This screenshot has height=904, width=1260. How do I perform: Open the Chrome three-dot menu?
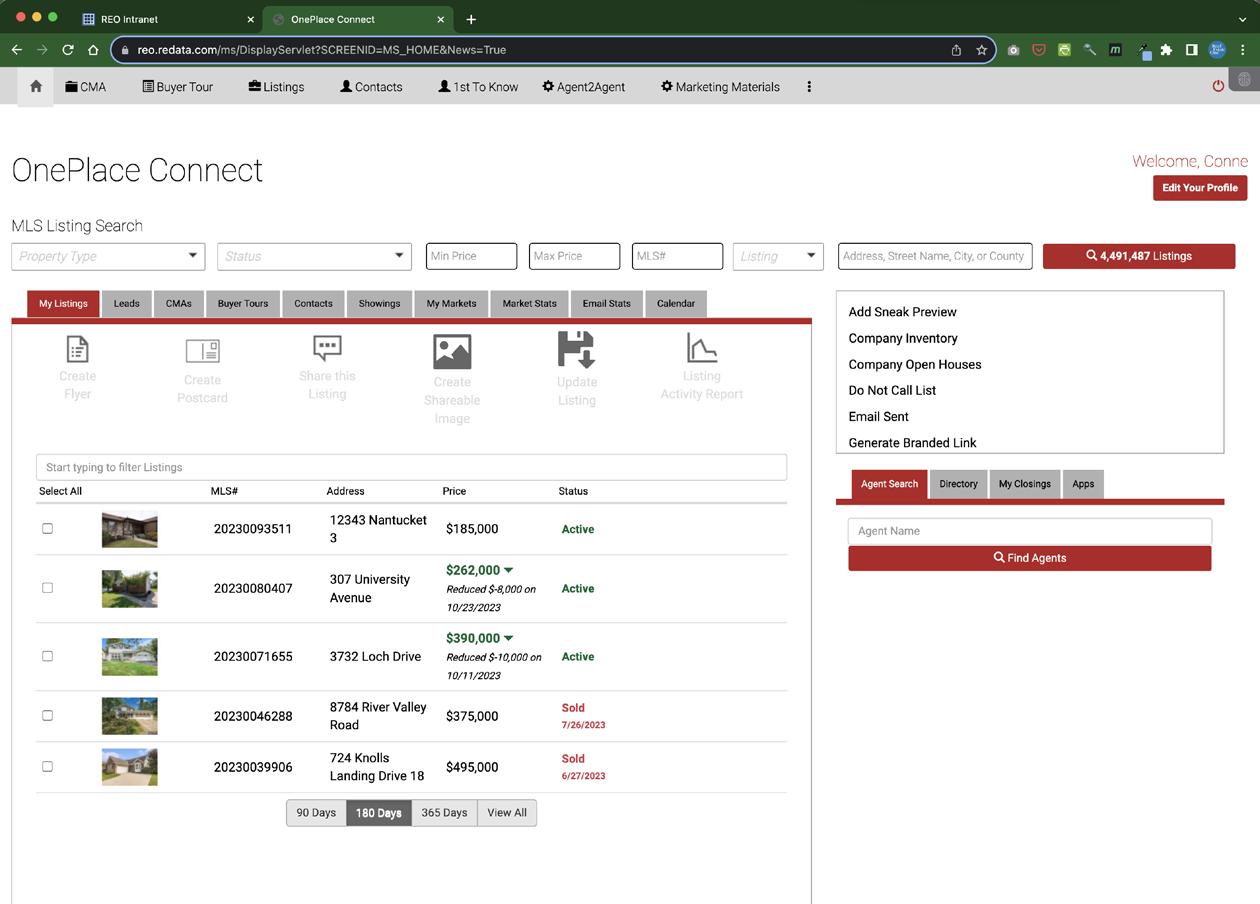coord(1243,50)
